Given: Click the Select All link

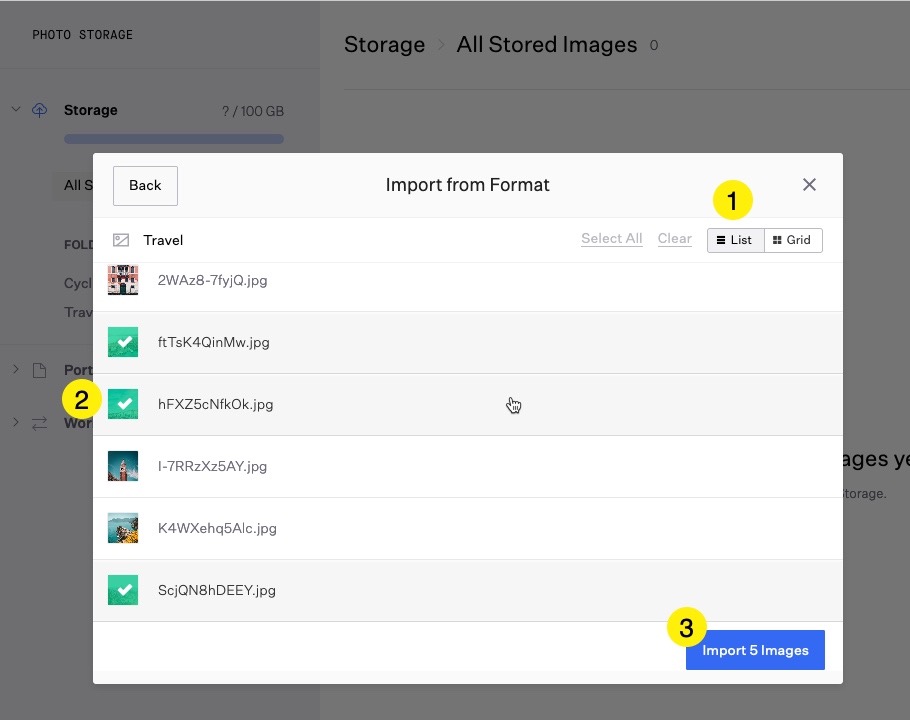Looking at the screenshot, I should (611, 239).
